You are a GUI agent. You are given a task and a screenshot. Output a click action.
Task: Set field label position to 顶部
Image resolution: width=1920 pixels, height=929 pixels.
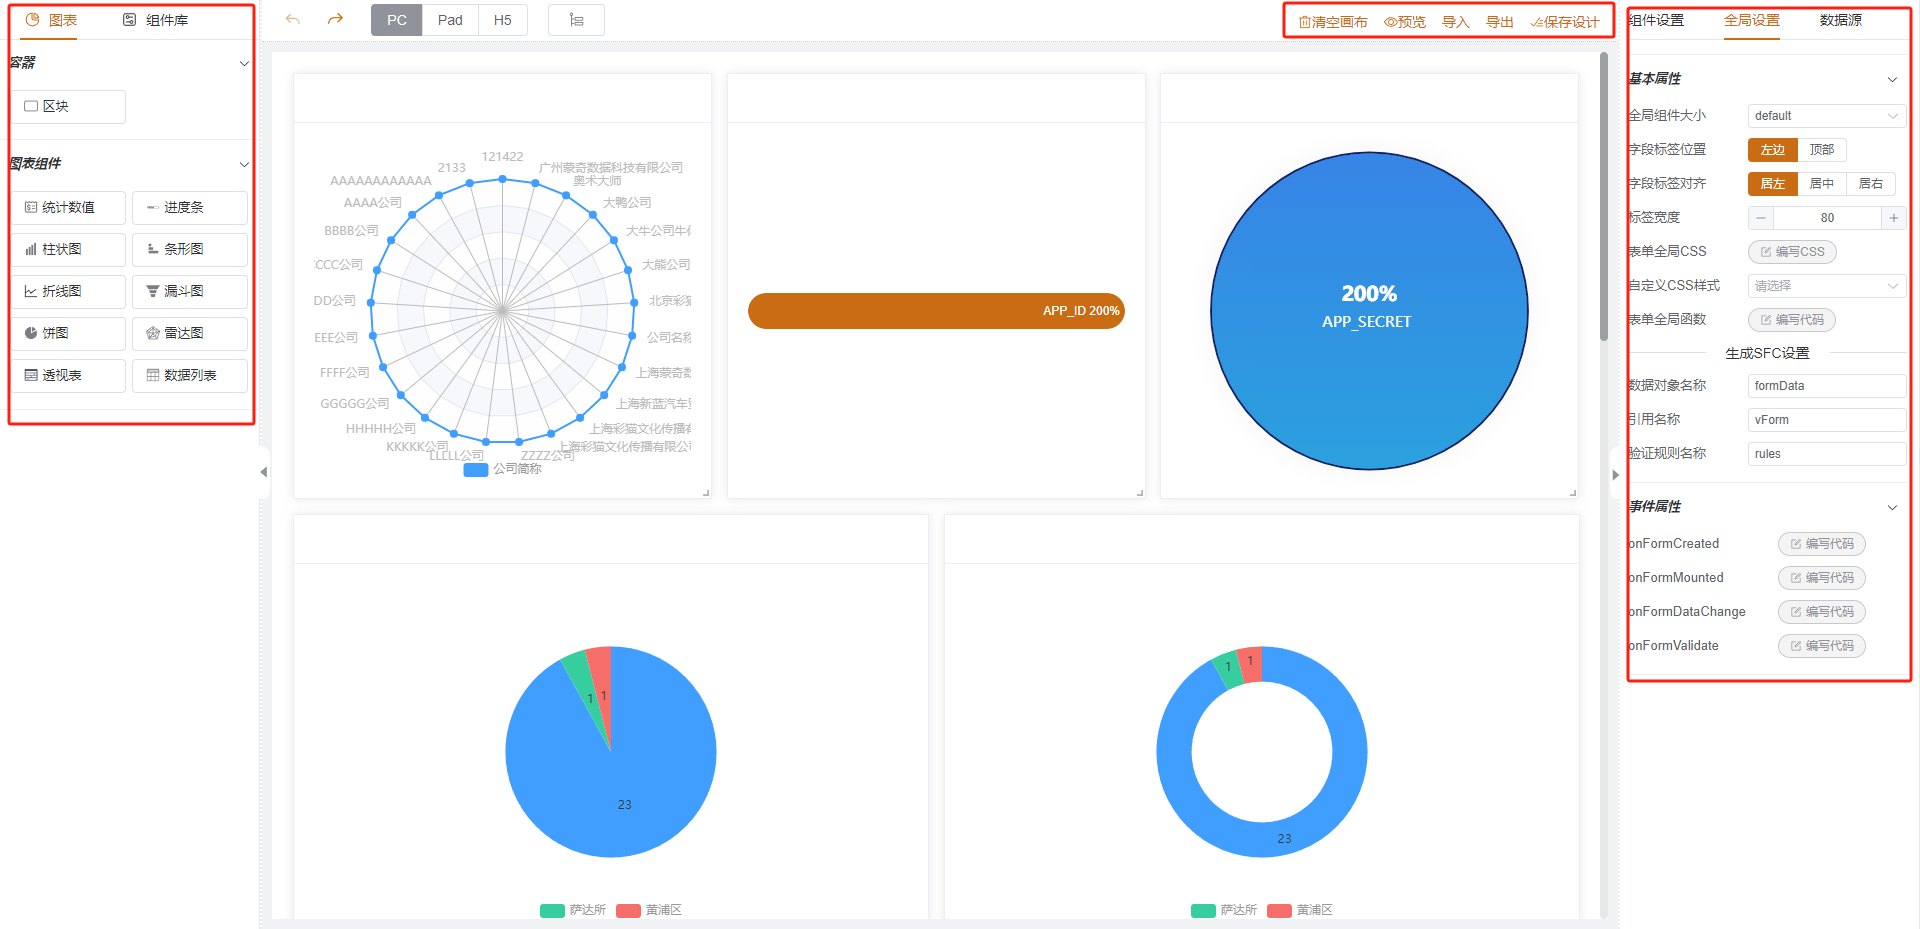tap(1822, 150)
